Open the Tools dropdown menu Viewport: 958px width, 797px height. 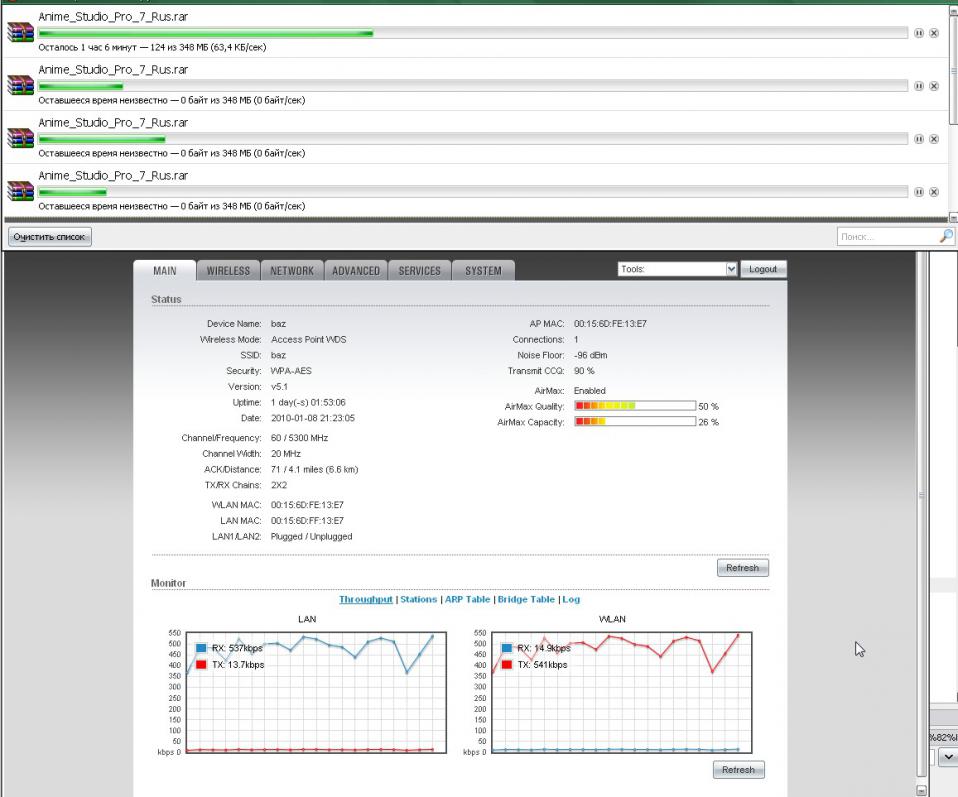677,269
